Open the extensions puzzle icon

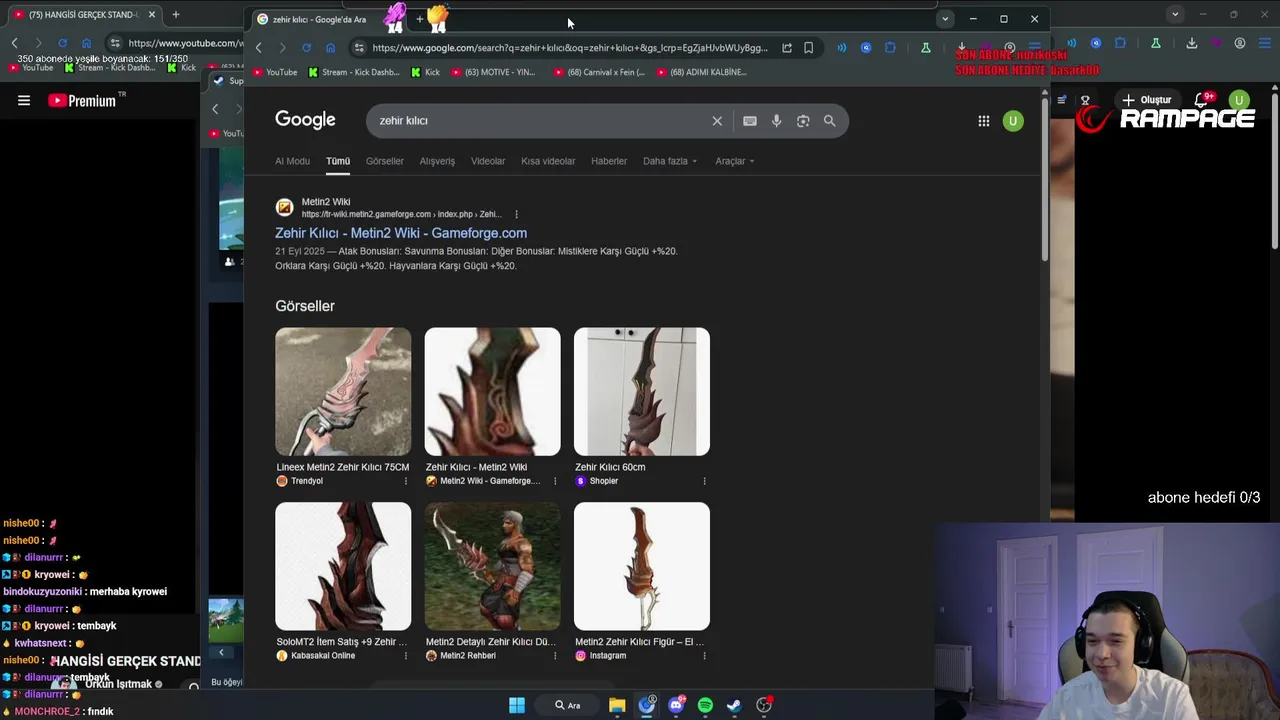coord(890,47)
